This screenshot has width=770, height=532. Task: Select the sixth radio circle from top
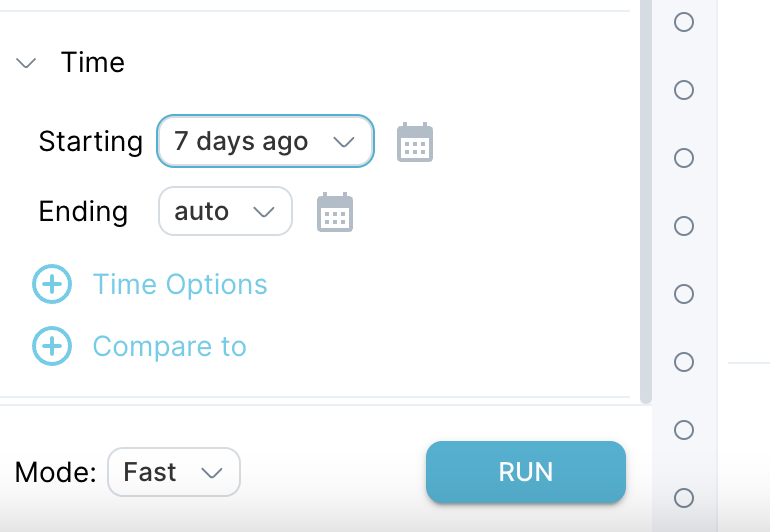click(684, 362)
